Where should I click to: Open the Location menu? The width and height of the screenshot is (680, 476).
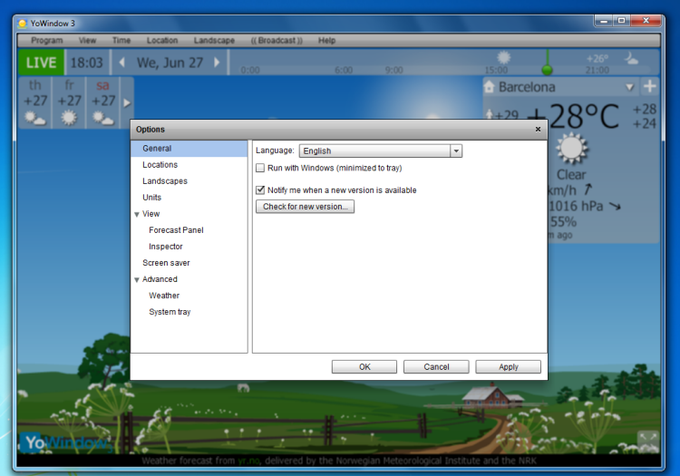pos(162,40)
